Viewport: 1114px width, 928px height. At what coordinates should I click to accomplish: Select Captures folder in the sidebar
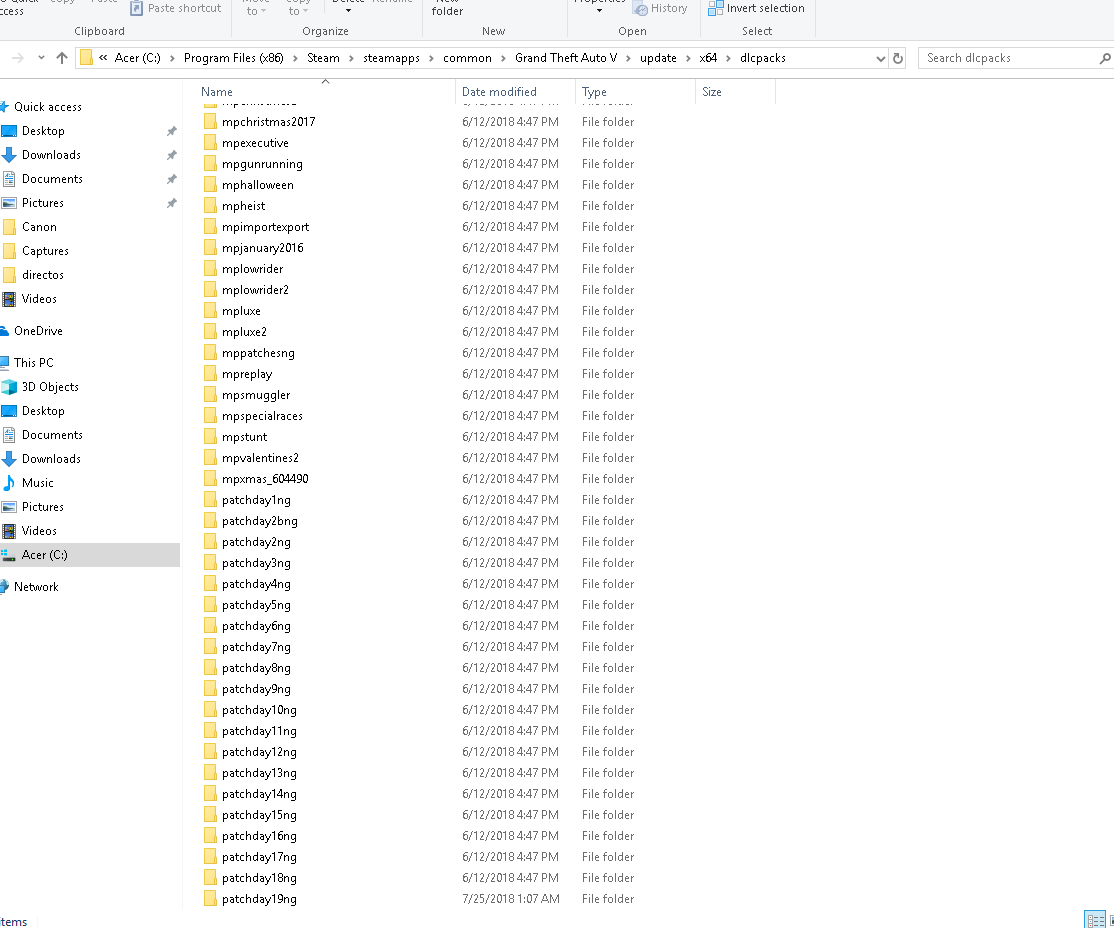pyautogui.click(x=45, y=251)
